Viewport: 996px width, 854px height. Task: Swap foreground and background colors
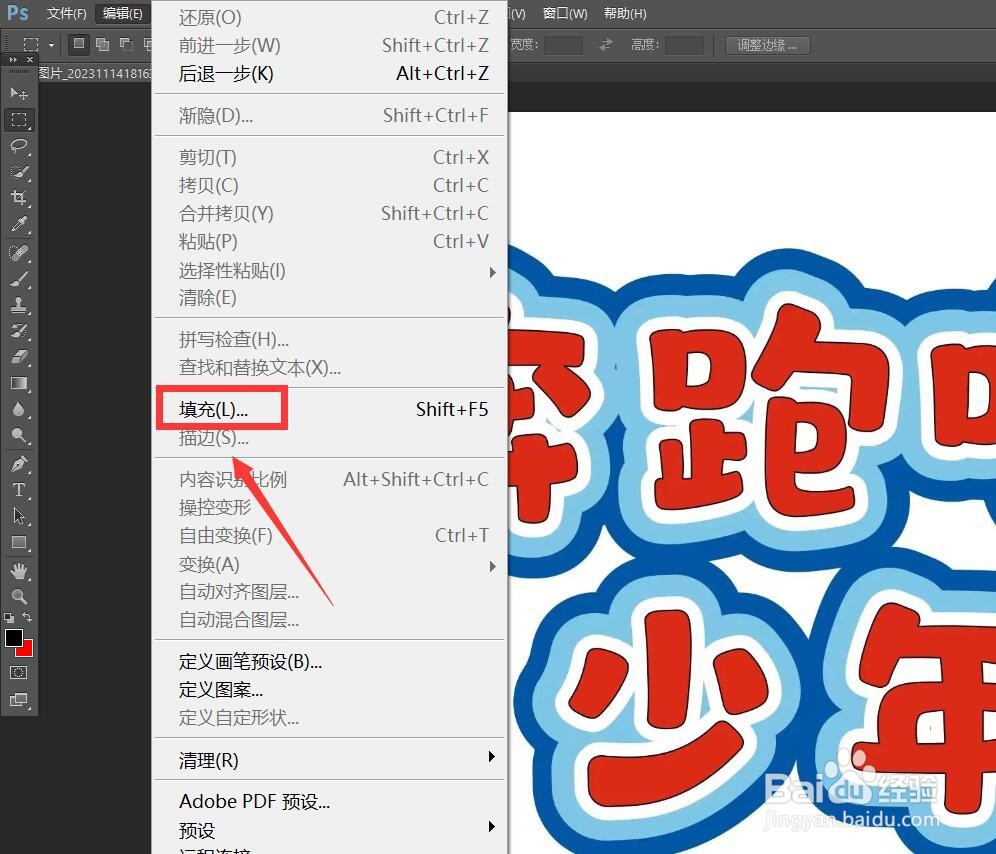pyautogui.click(x=27, y=617)
